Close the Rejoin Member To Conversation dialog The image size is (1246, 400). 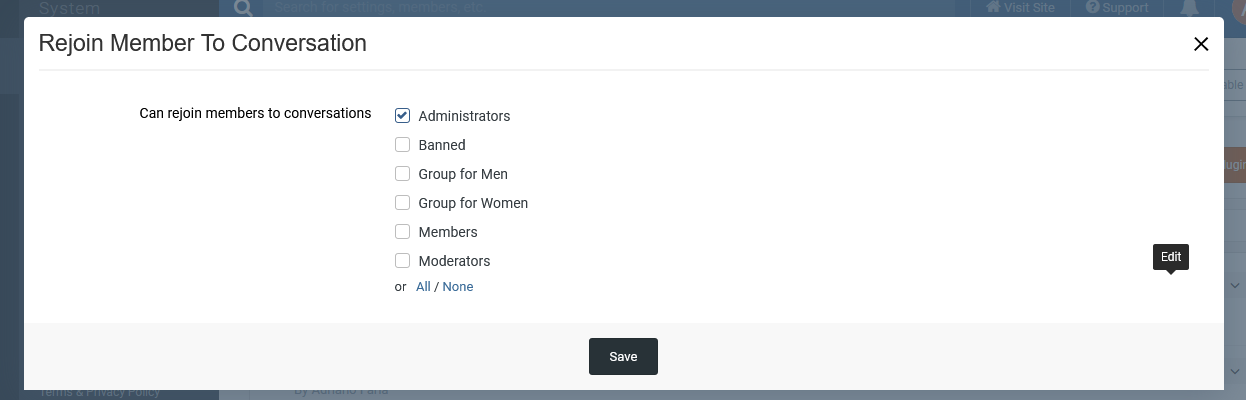pyautogui.click(x=1201, y=44)
